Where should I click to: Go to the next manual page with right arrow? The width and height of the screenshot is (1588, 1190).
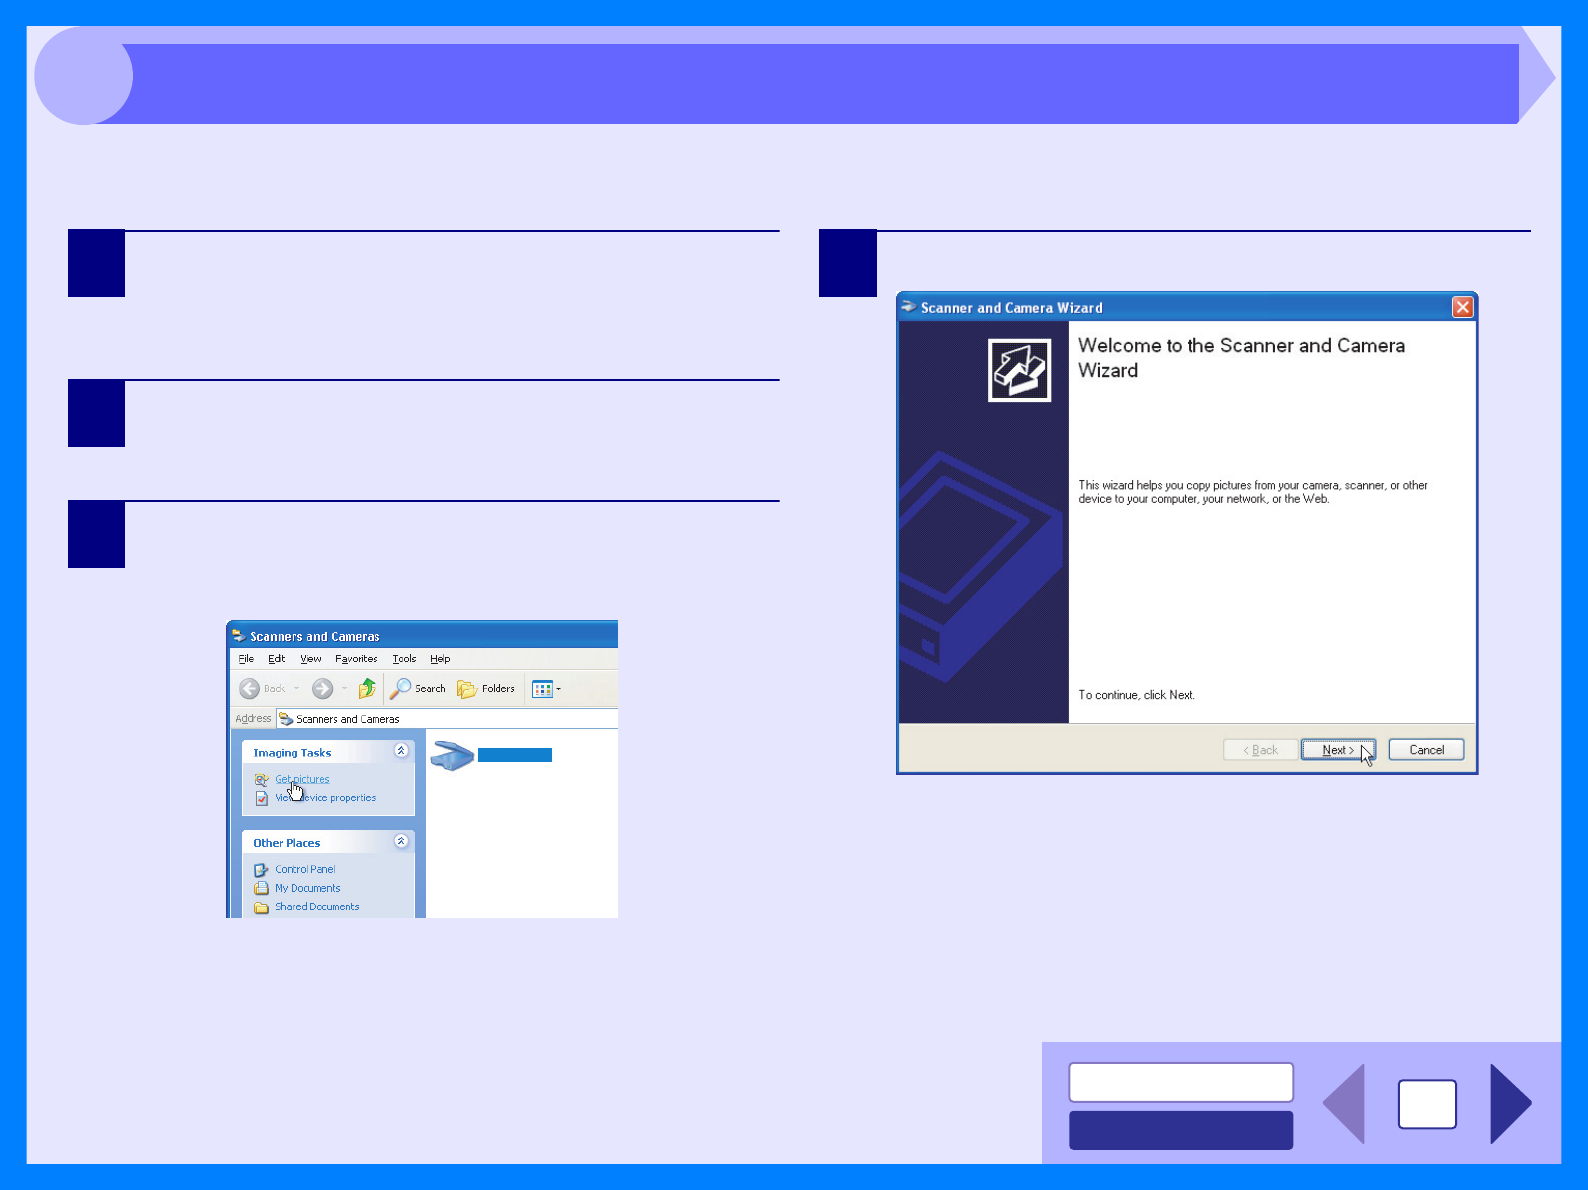[x=1510, y=1103]
